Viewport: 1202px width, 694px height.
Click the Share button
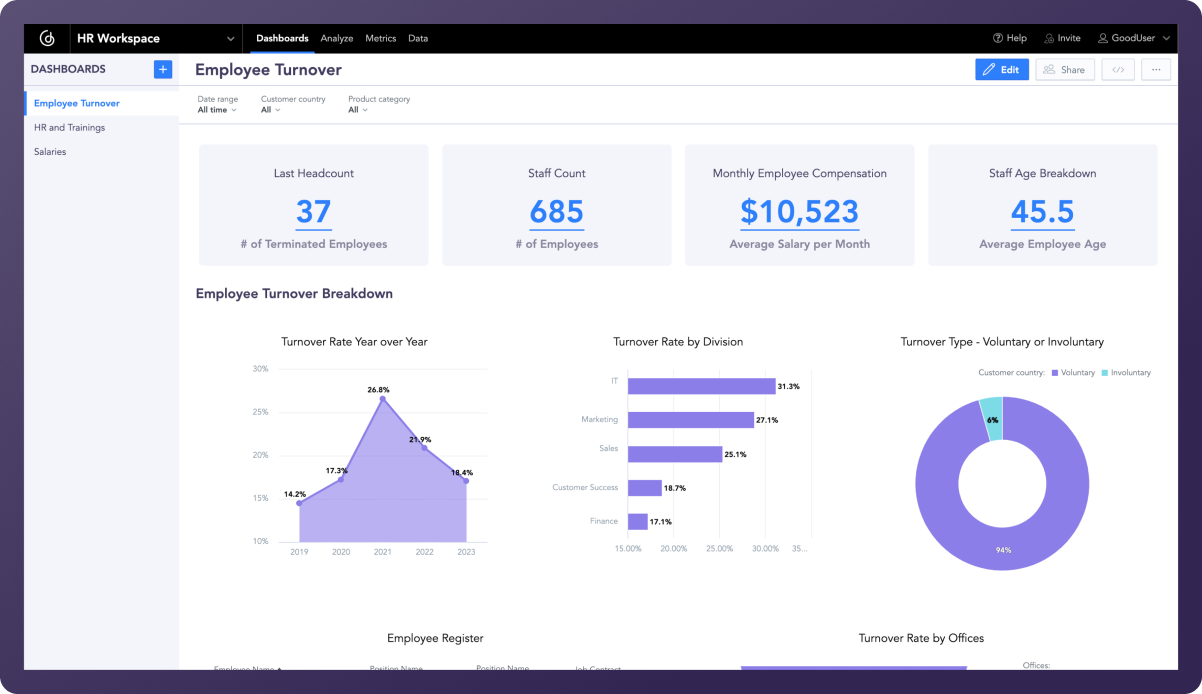click(1065, 70)
